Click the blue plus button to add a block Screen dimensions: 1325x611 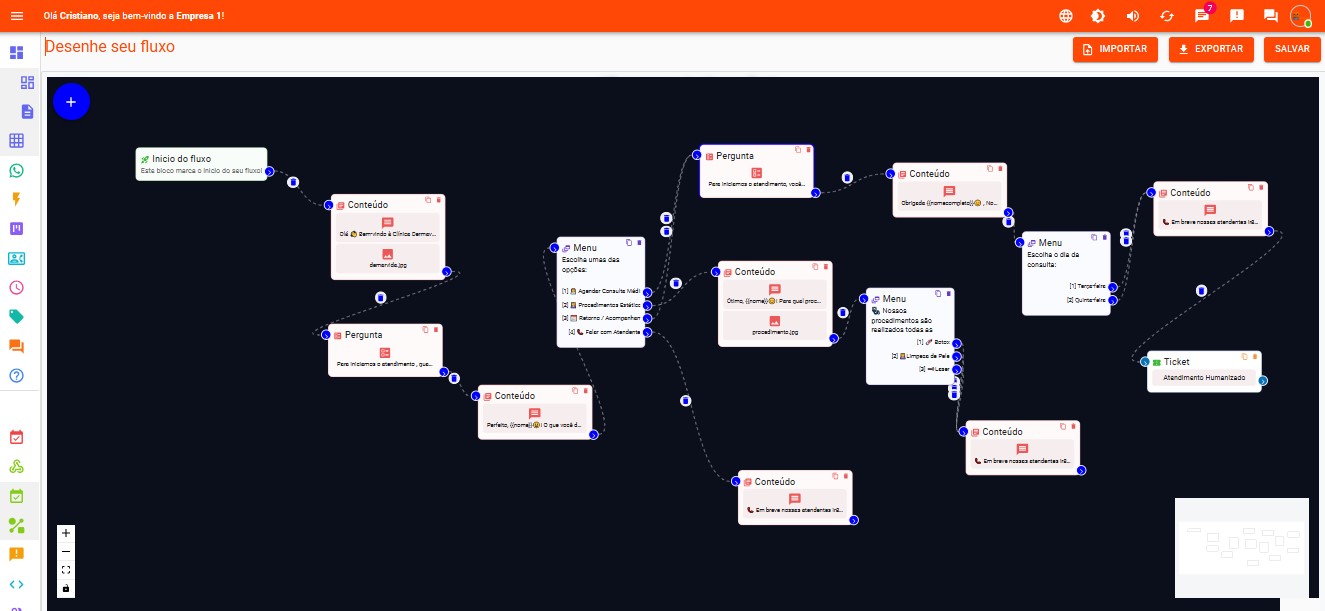(71, 101)
